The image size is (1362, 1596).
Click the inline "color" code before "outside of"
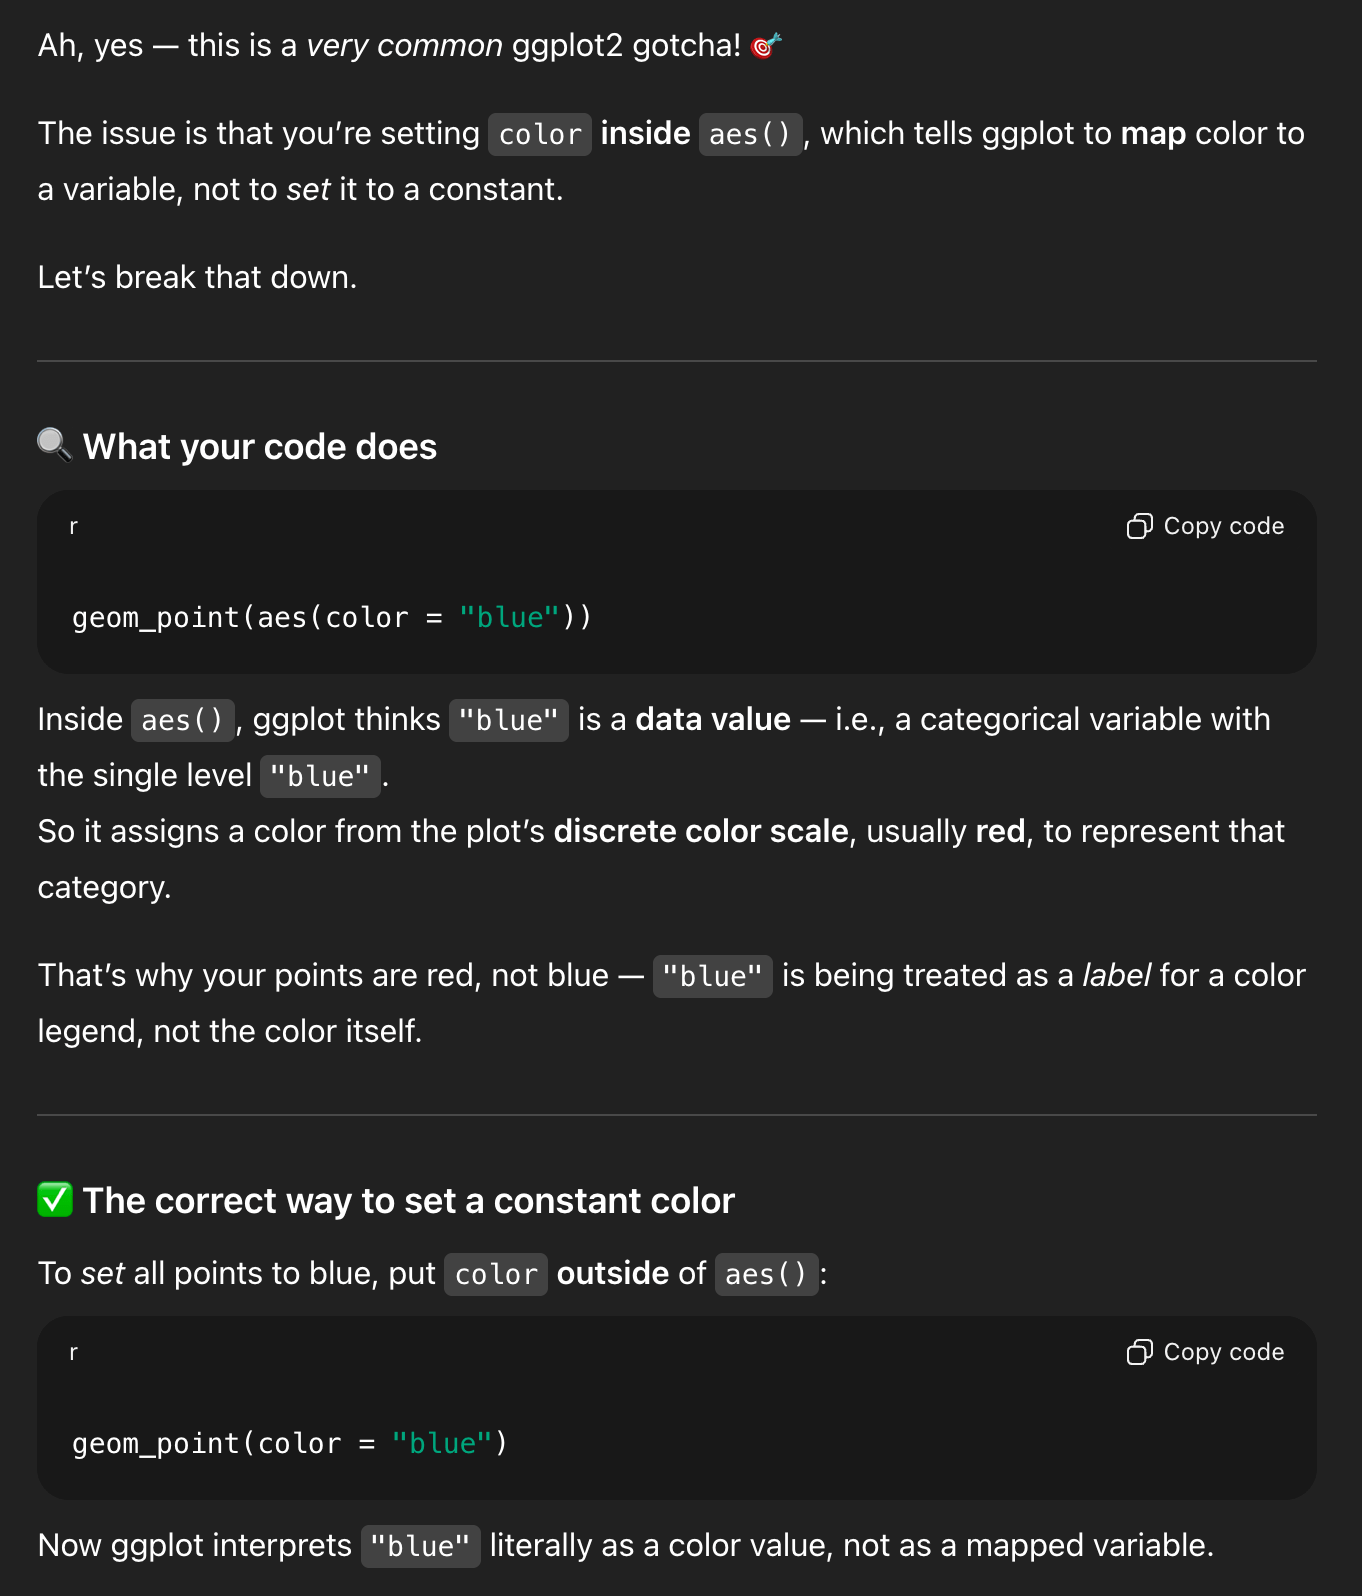click(495, 1275)
